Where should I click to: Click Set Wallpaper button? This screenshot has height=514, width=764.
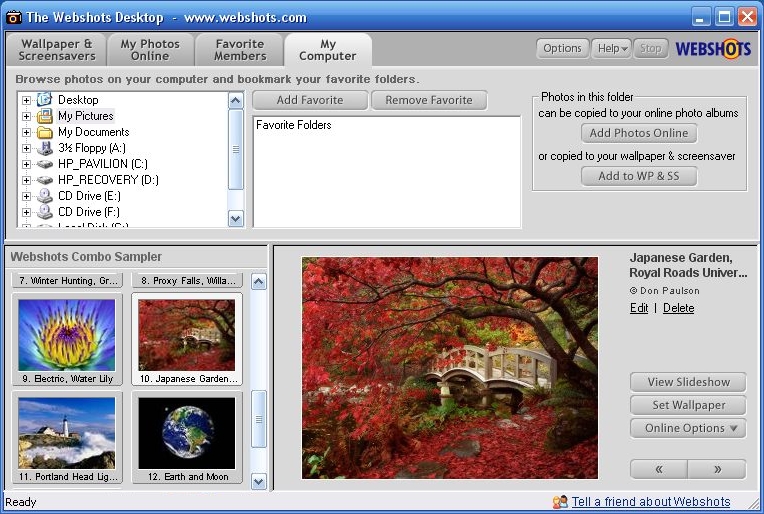coord(688,405)
